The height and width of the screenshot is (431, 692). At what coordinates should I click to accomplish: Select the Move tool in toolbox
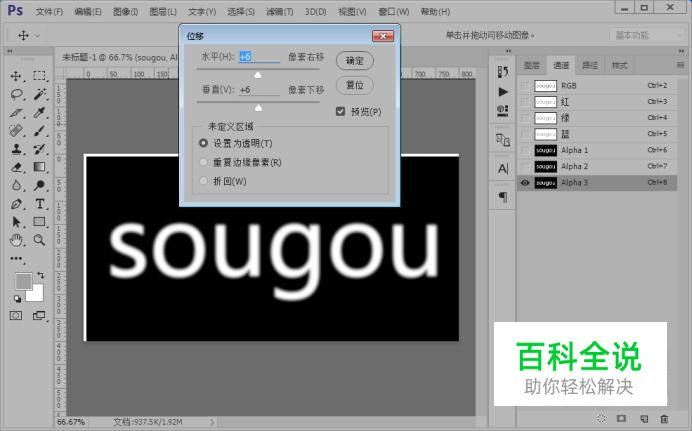(x=16, y=76)
